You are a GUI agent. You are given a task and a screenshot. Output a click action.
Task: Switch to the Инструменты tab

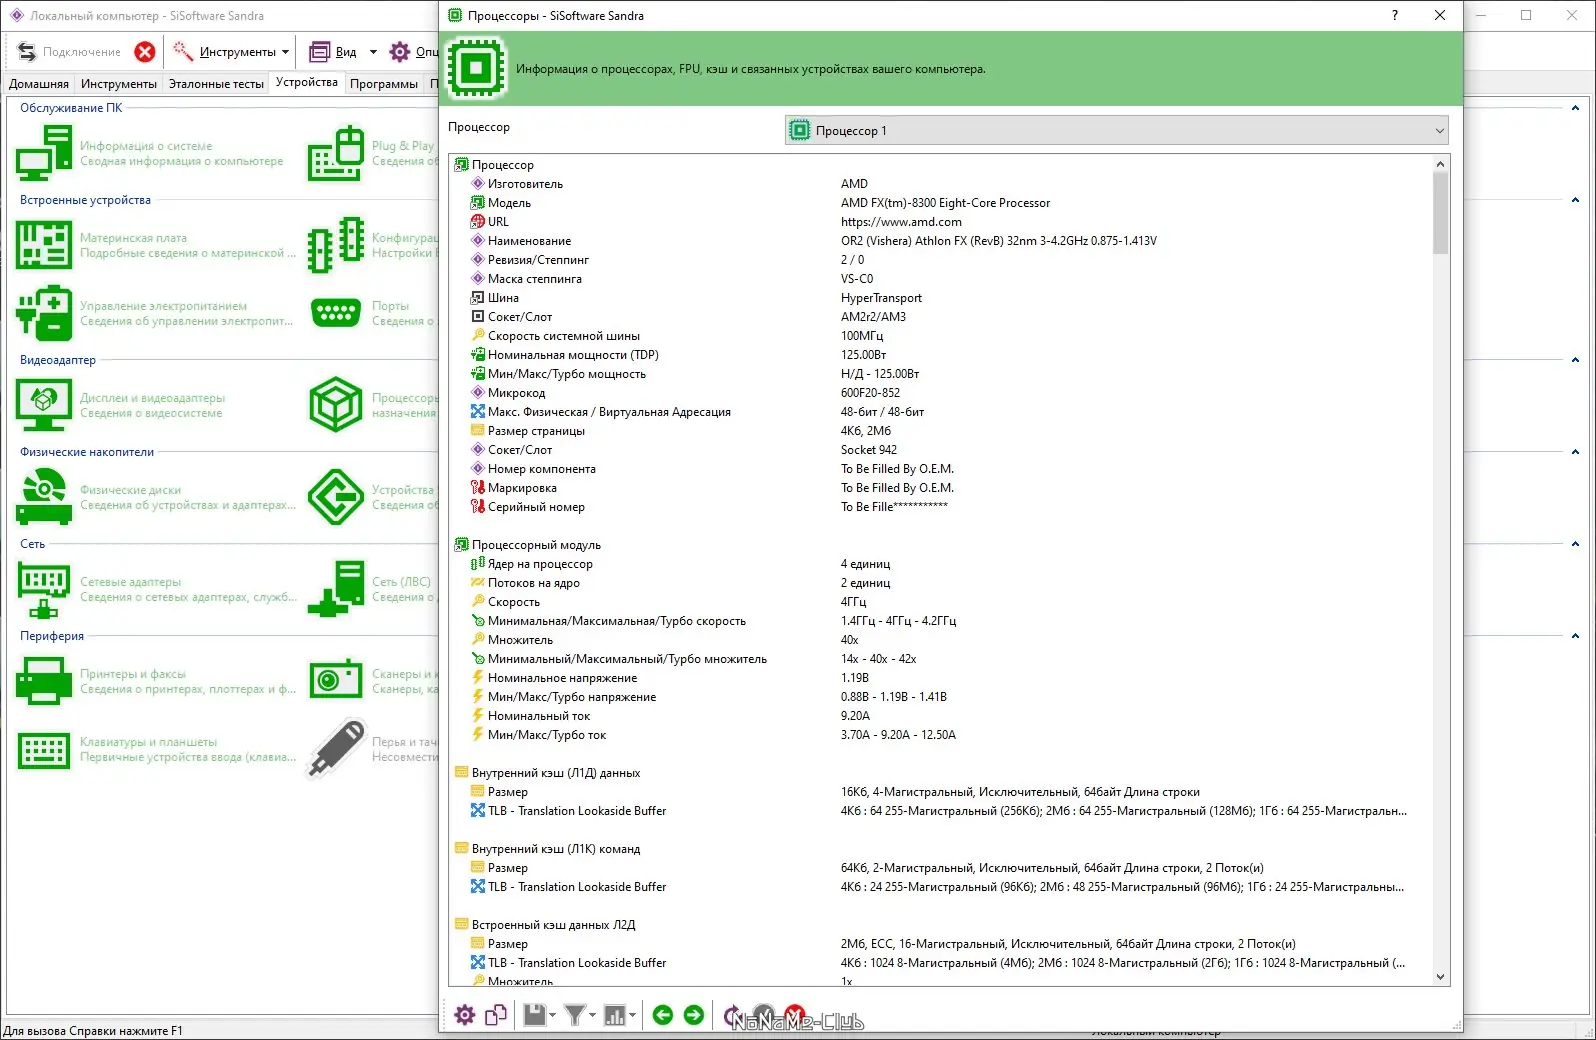point(119,84)
